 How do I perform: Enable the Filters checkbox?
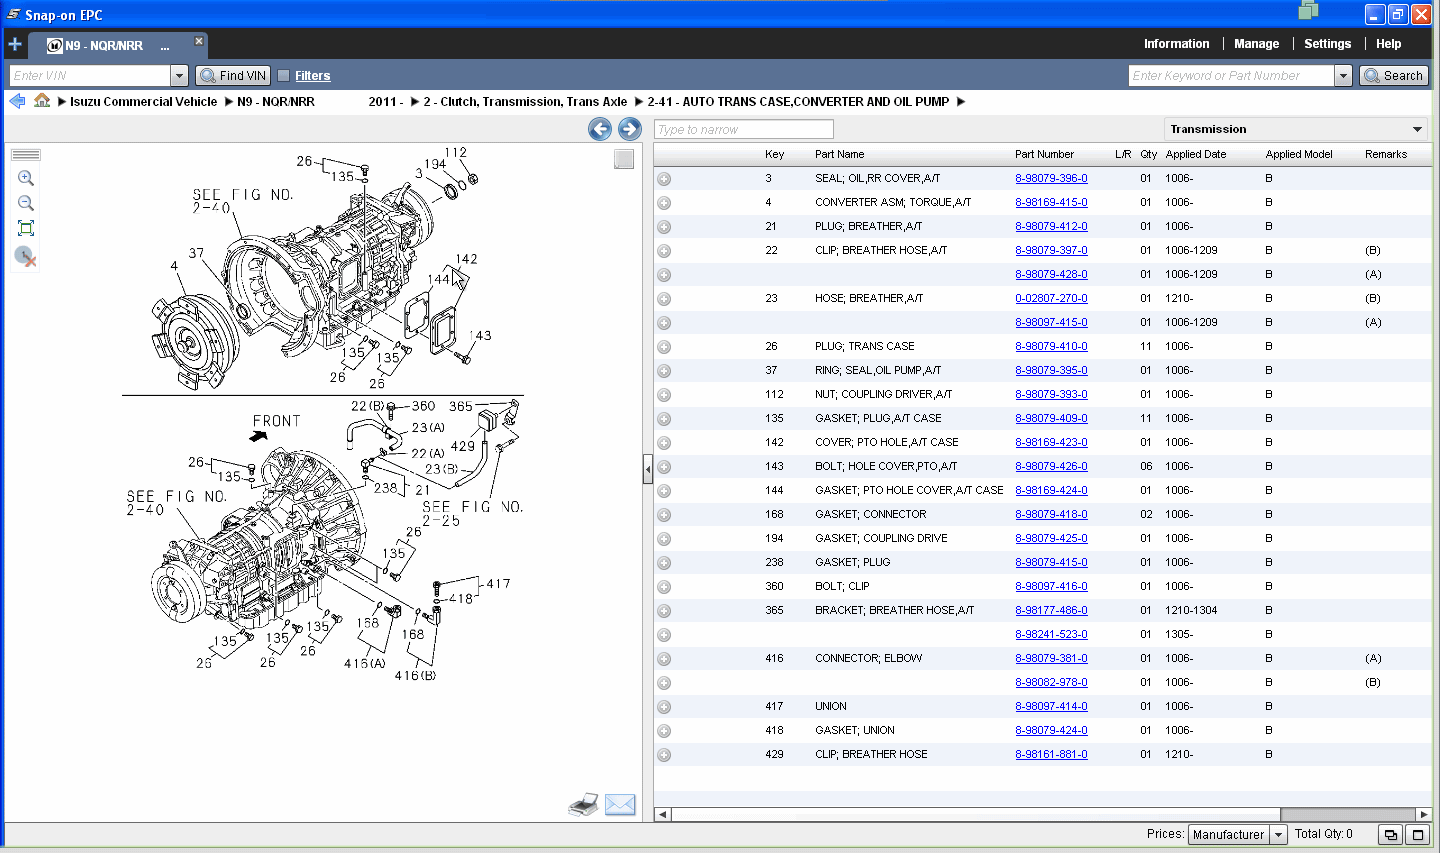click(x=284, y=76)
